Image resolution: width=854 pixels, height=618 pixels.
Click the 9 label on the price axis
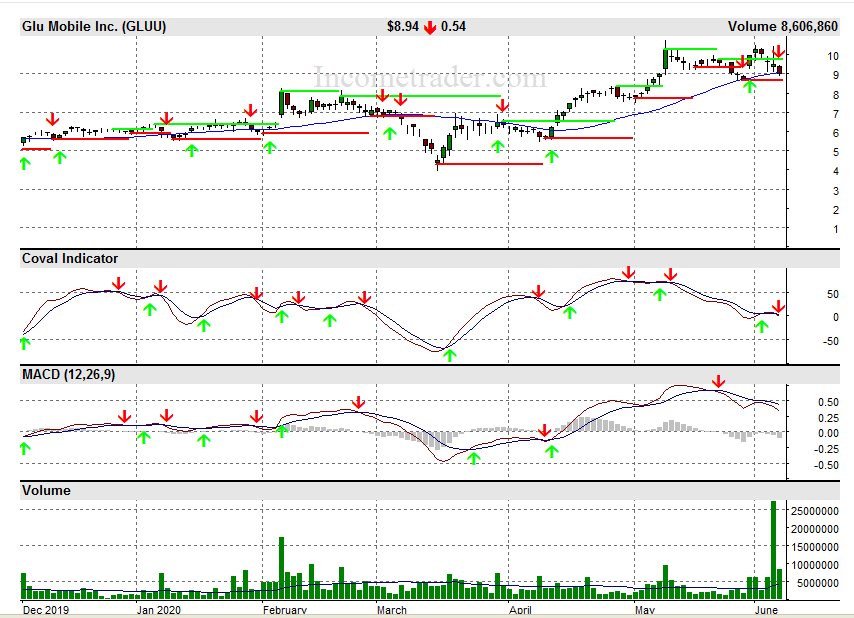tap(835, 76)
